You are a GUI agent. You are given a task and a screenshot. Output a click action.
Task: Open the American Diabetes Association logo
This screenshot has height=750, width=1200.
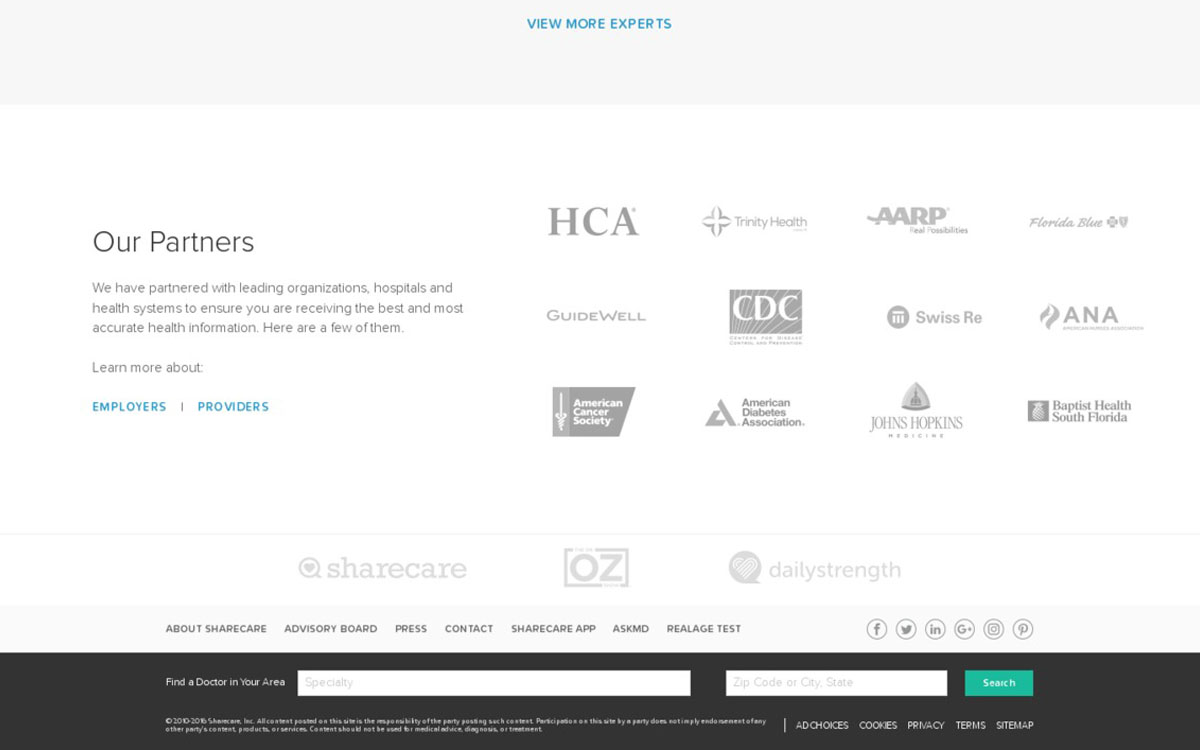pyautogui.click(x=755, y=412)
